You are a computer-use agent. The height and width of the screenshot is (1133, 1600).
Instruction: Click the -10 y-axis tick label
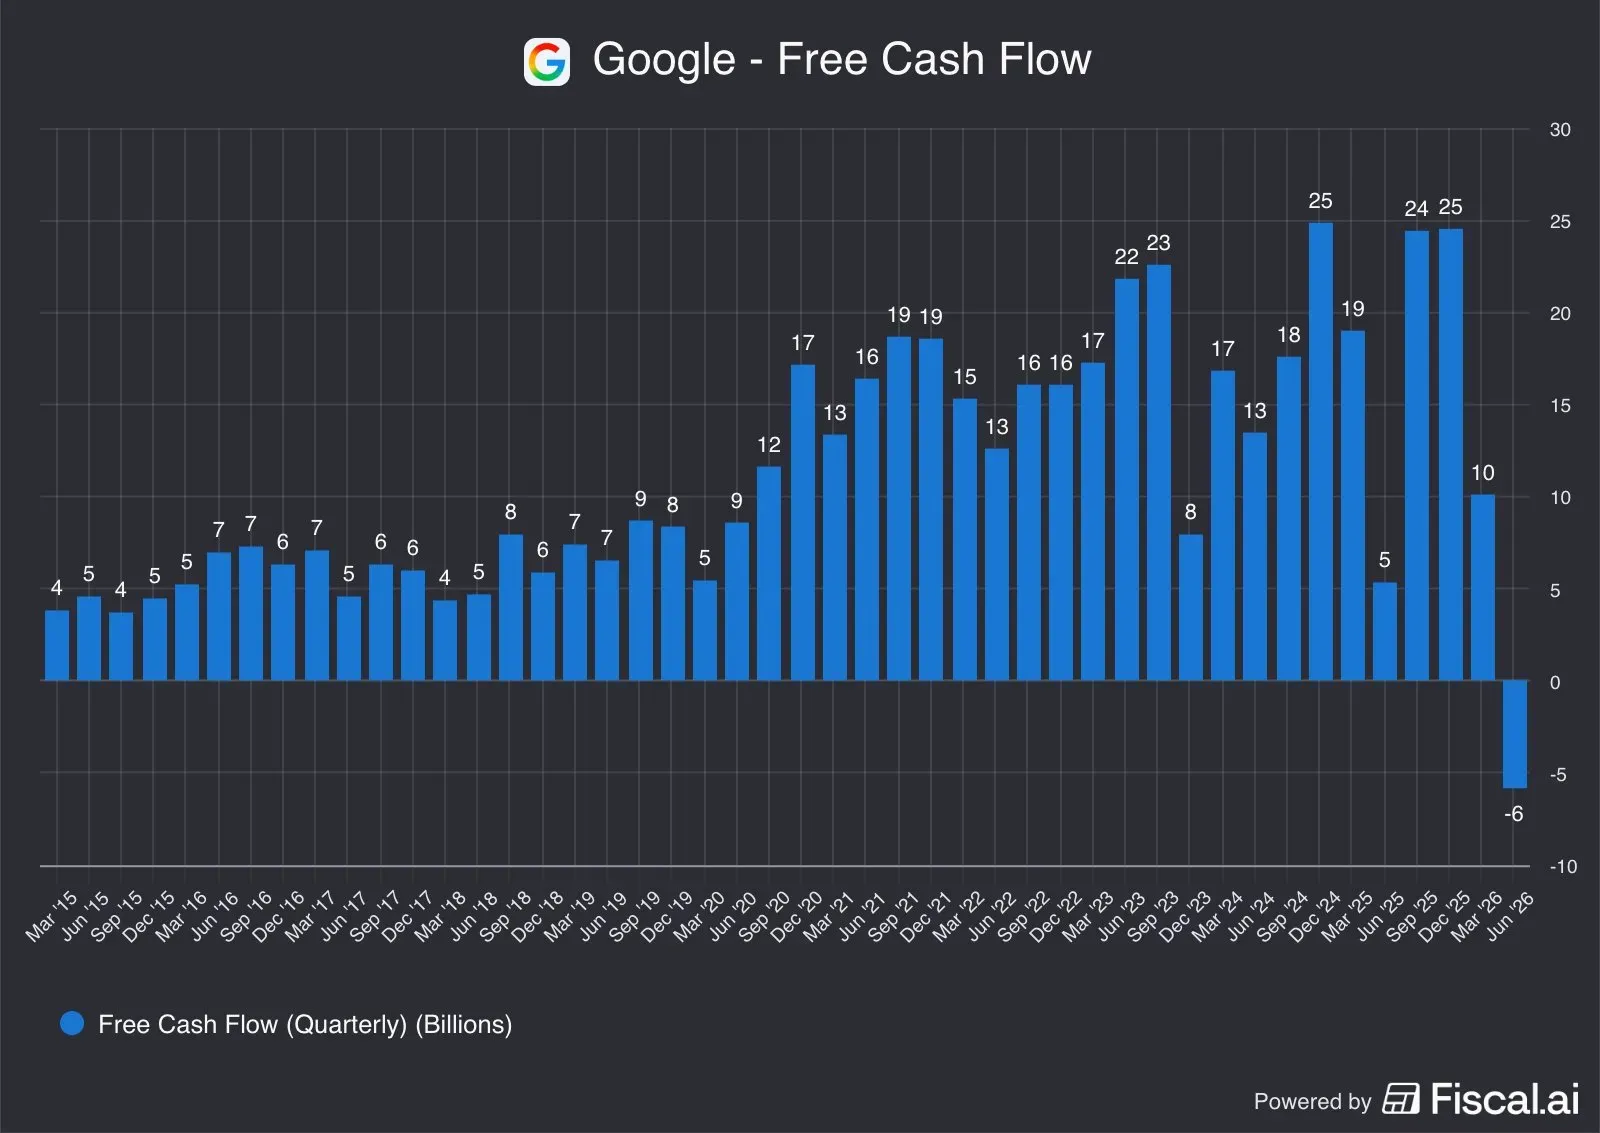[1562, 867]
